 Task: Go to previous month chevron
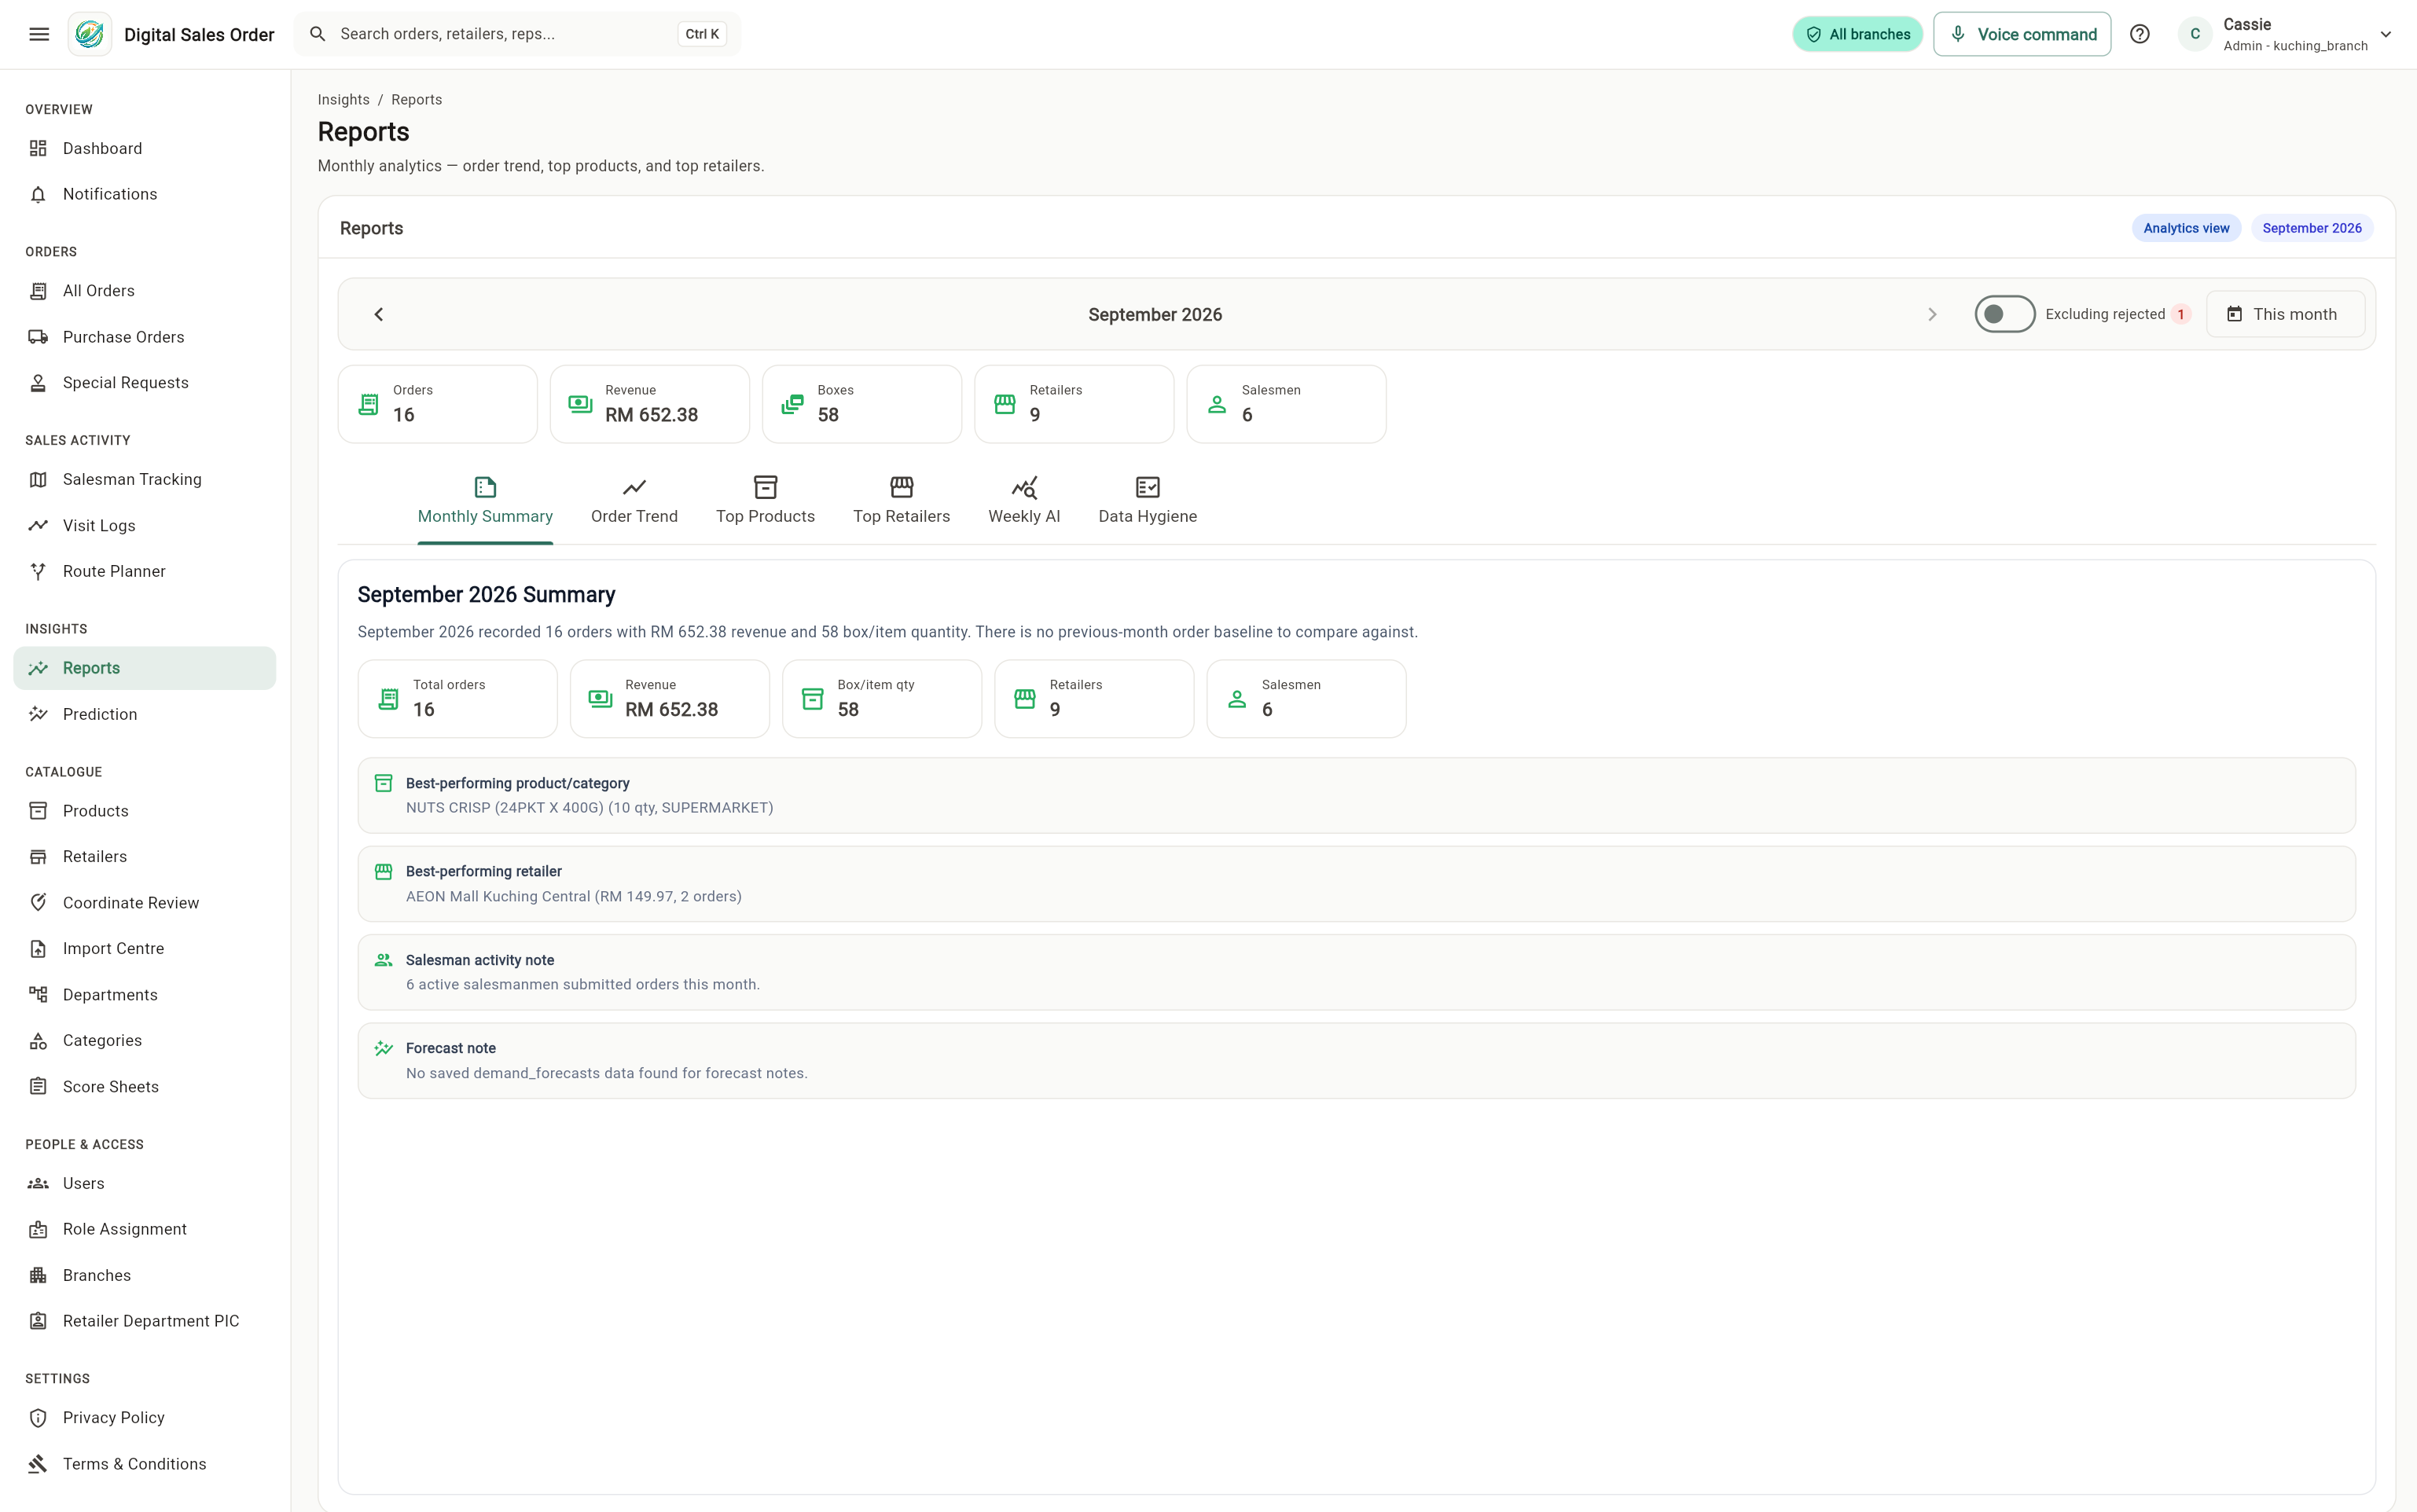point(379,314)
